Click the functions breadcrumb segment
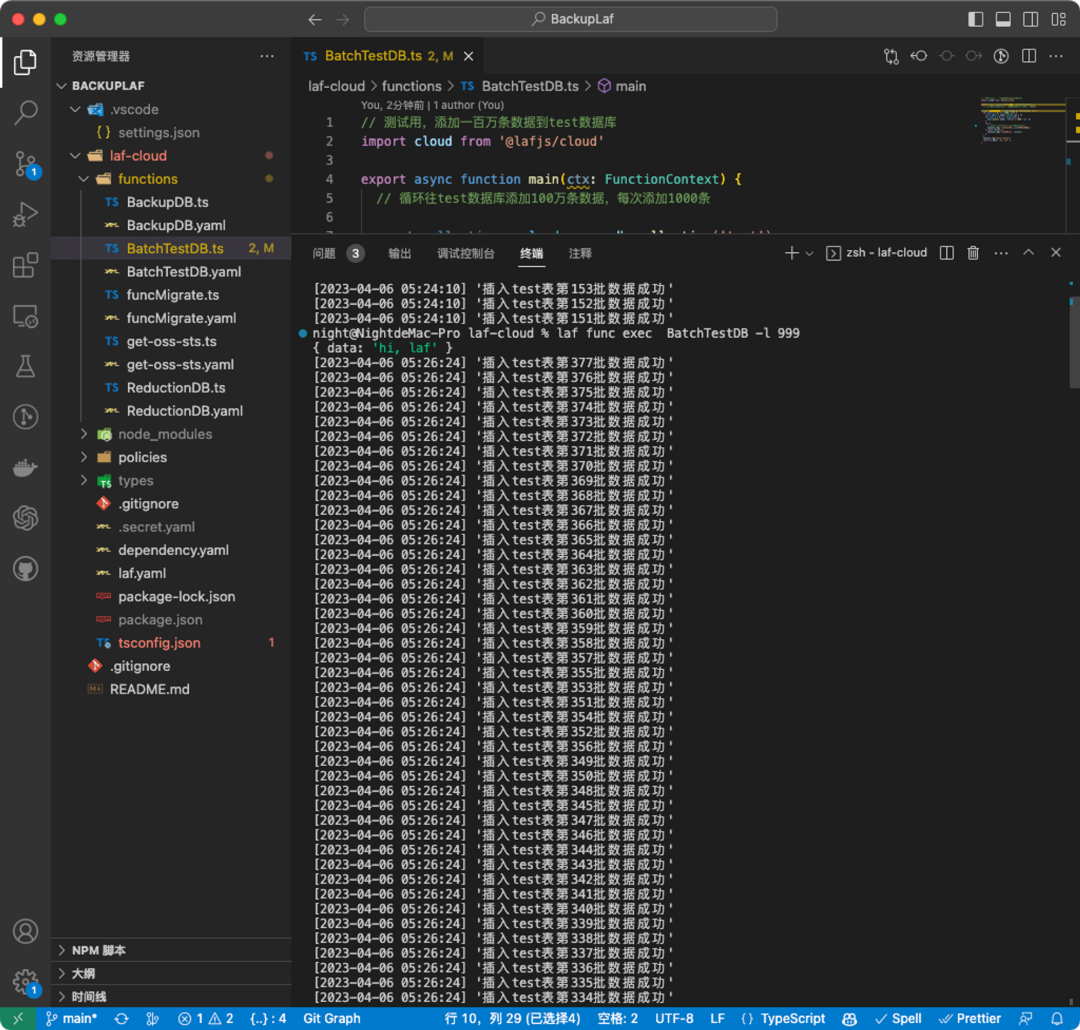The image size is (1080, 1030). (x=411, y=86)
